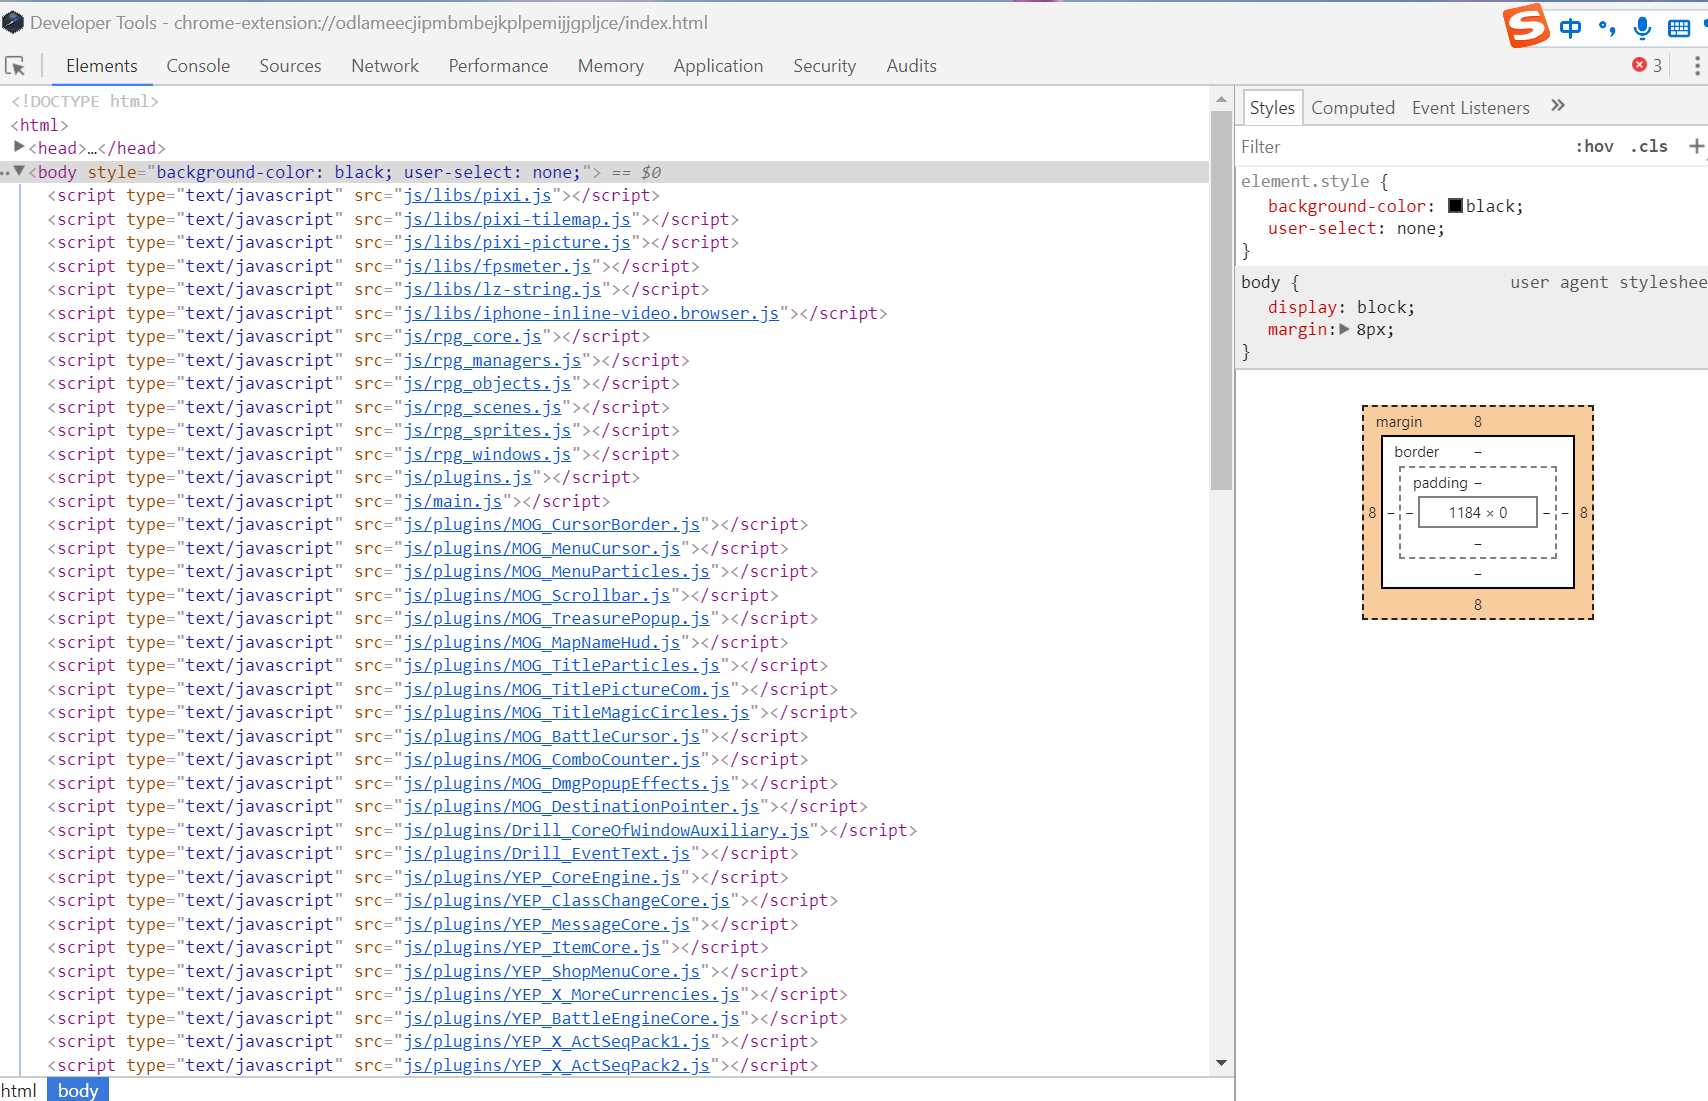Click the display: block property value
Image resolution: width=1708 pixels, height=1101 pixels.
[1381, 307]
